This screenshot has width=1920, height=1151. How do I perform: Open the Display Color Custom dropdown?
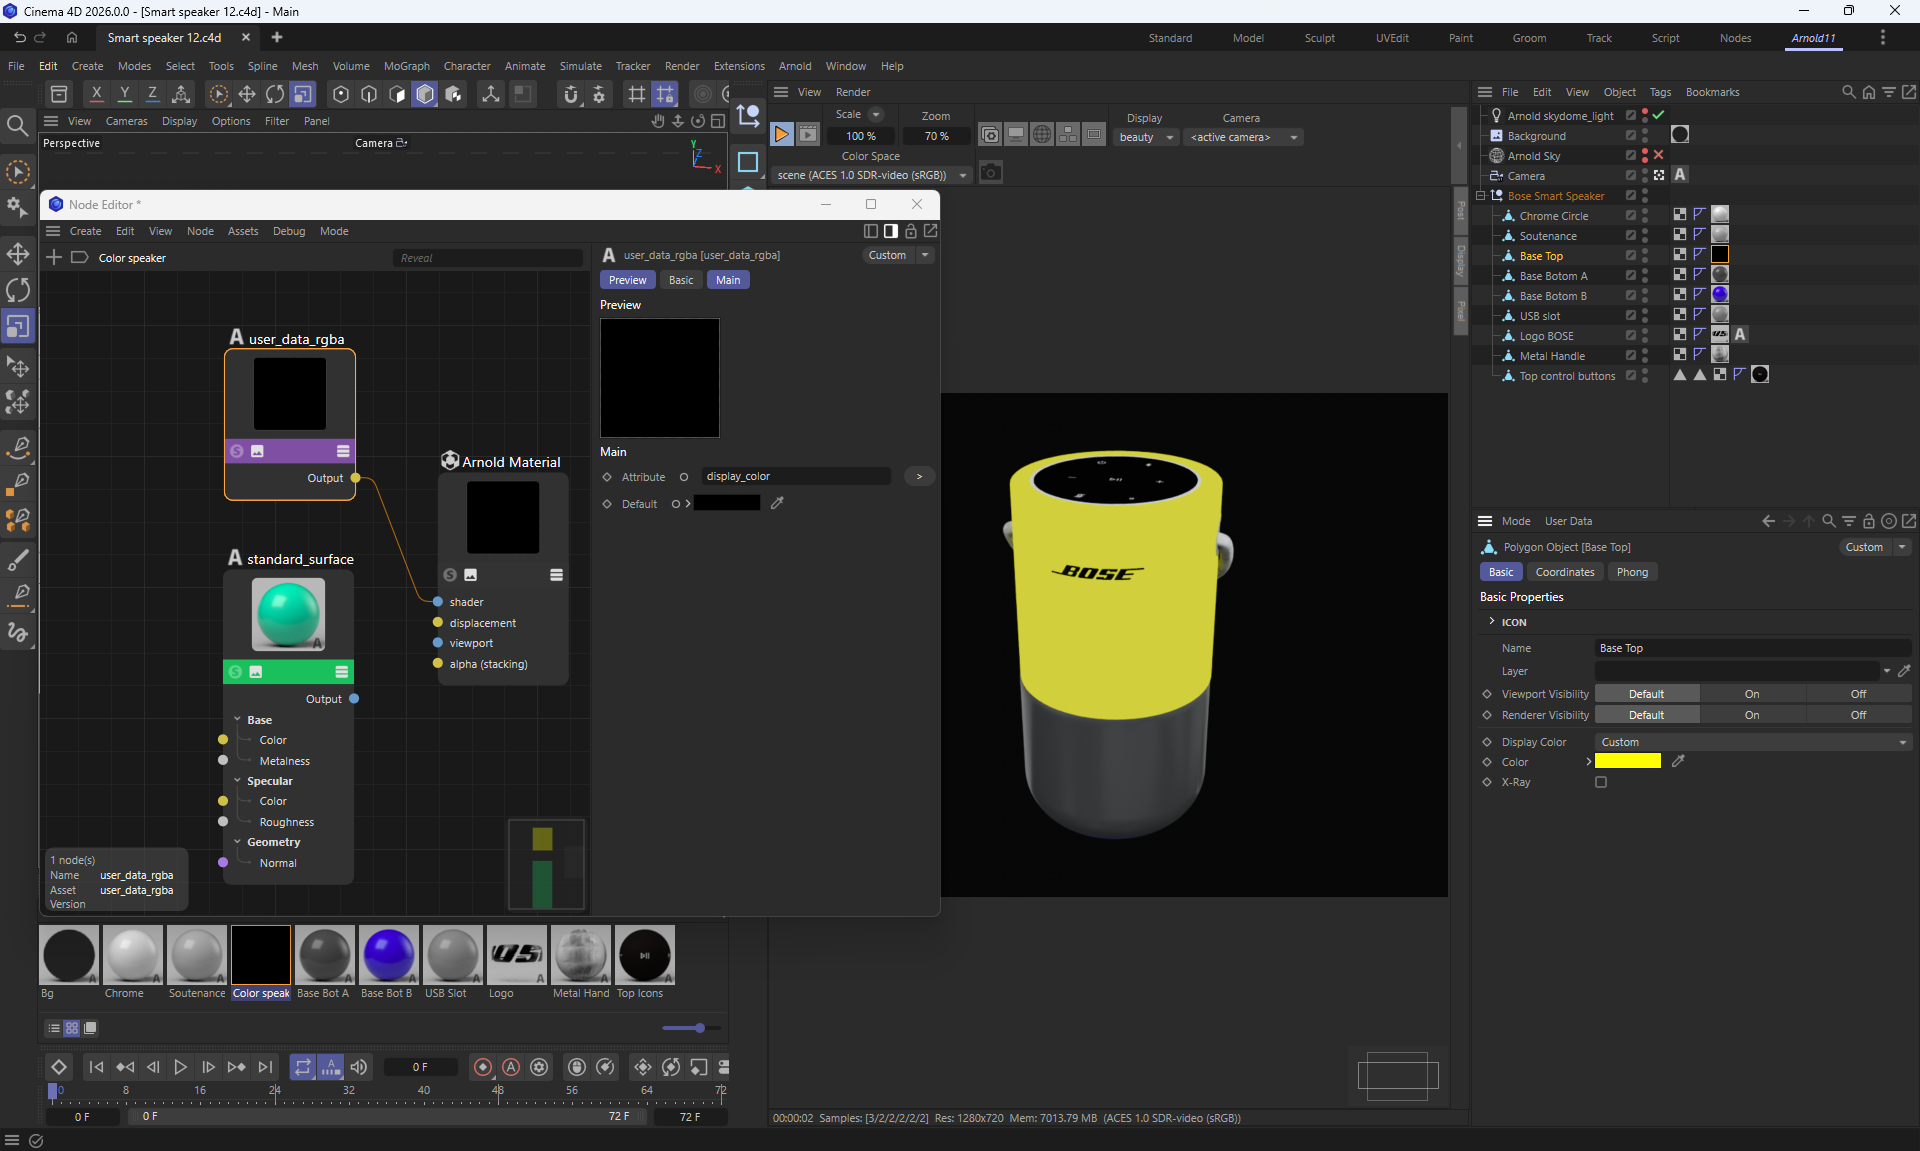click(1752, 742)
